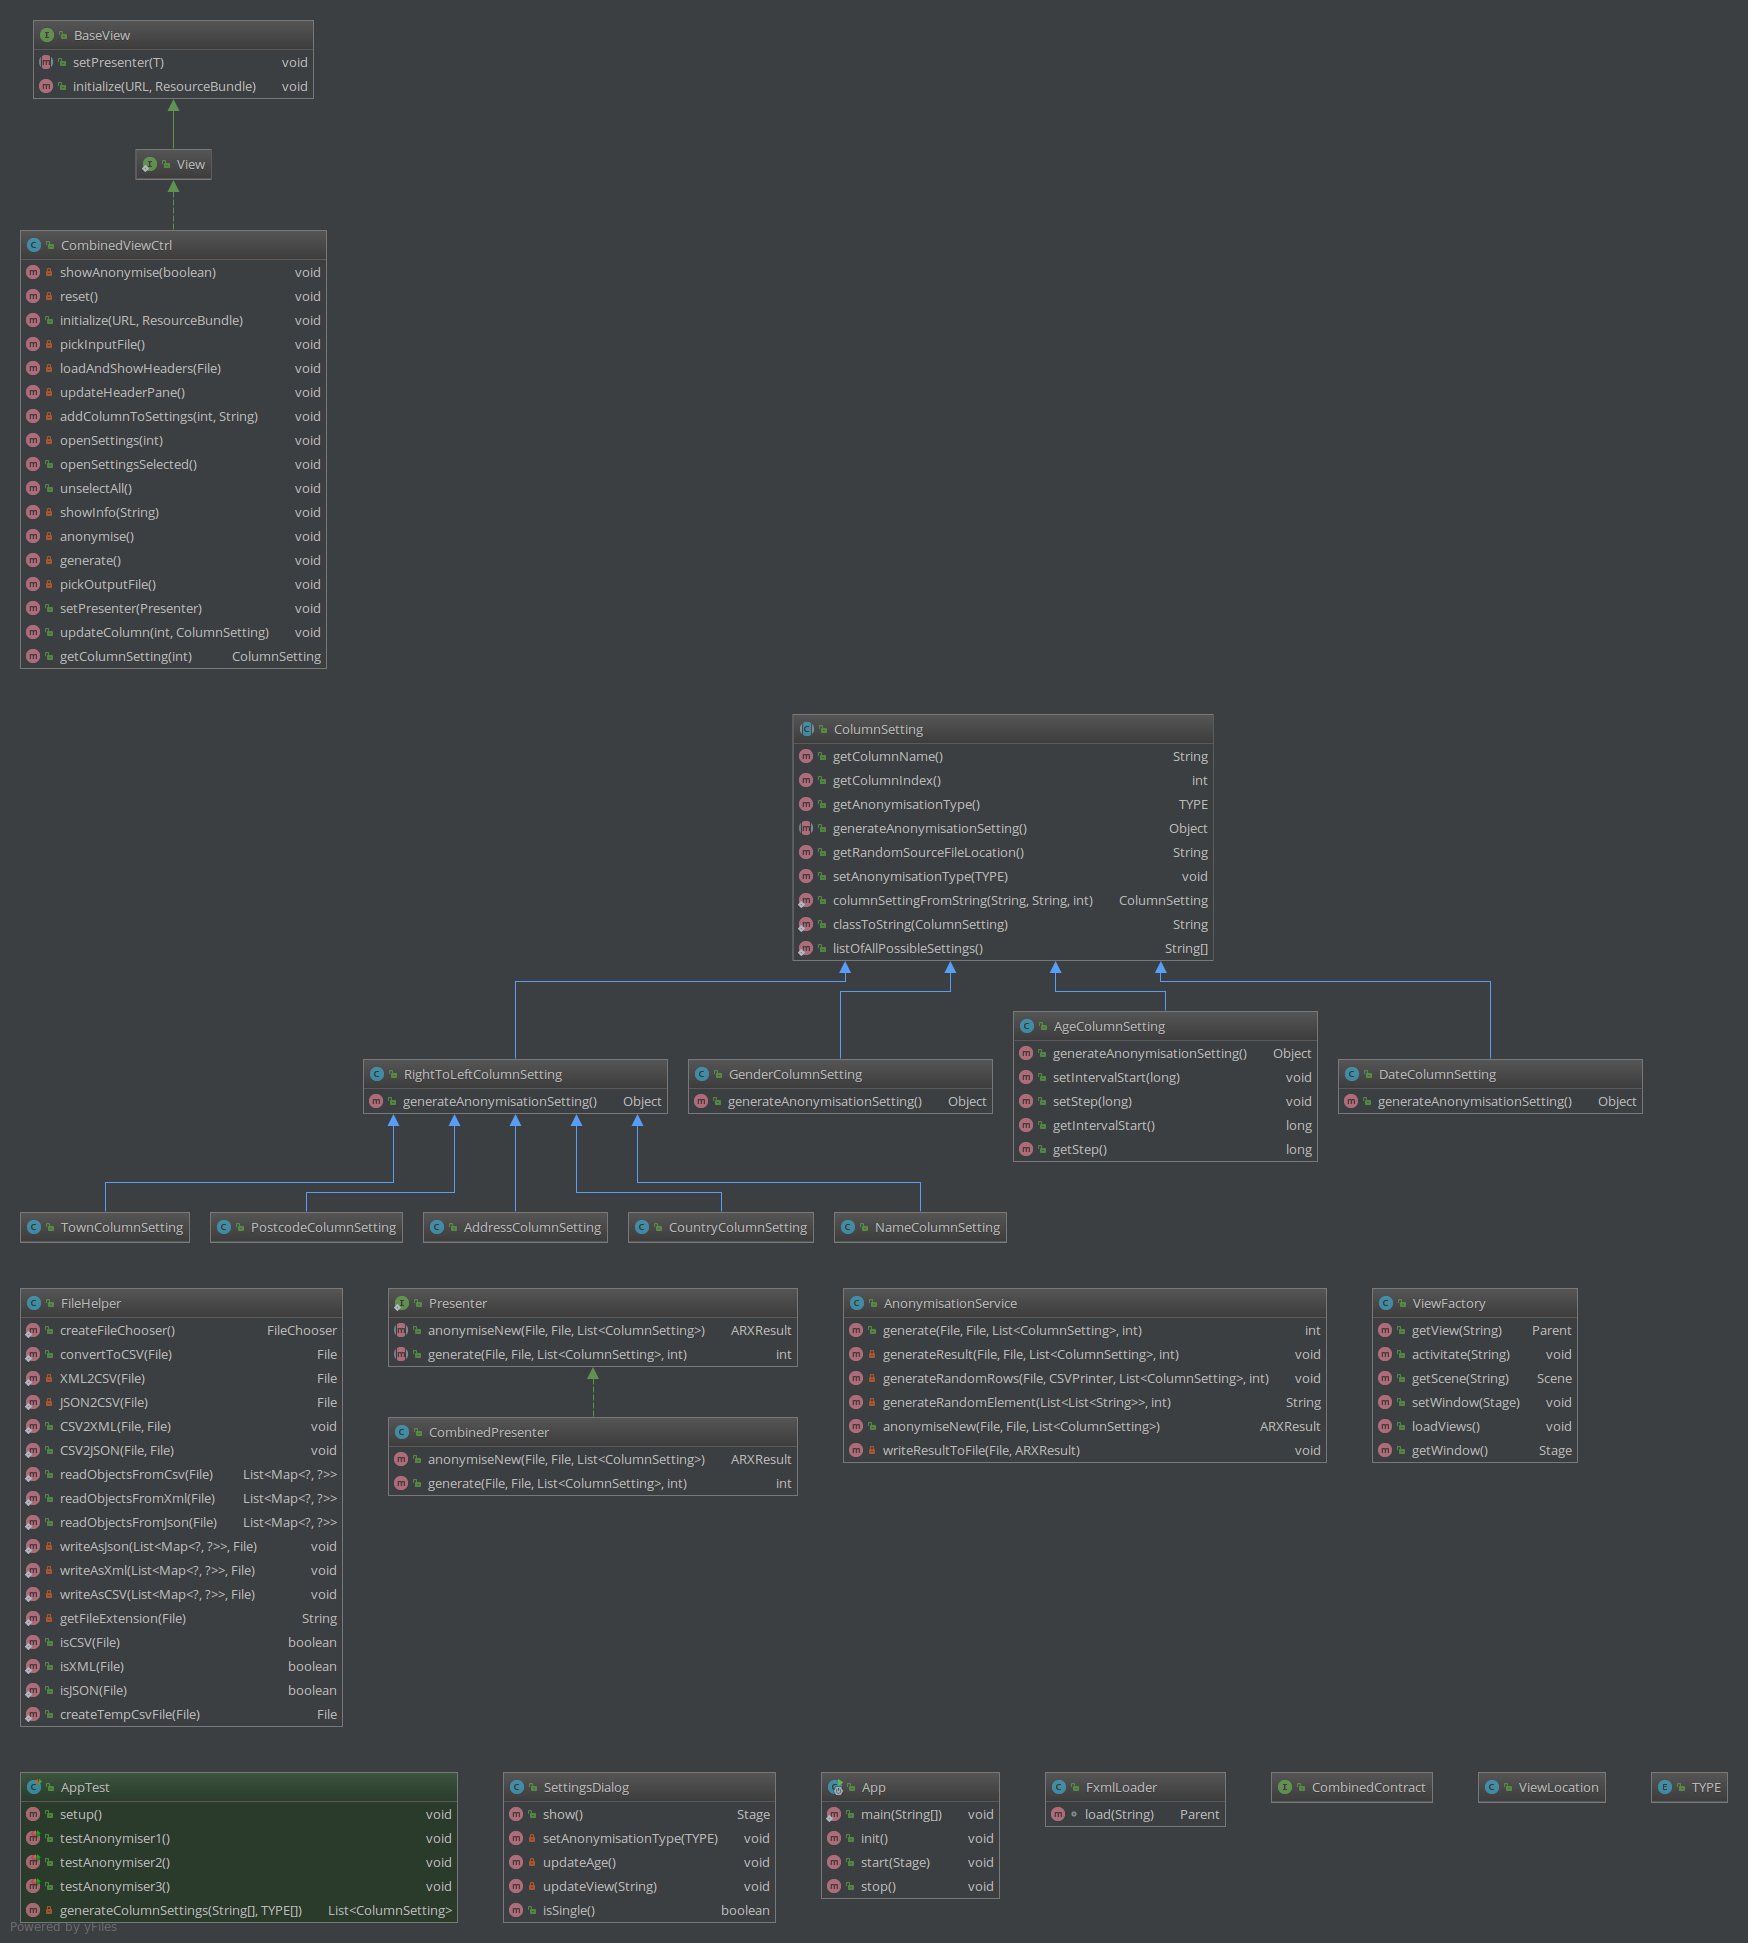Screen dimensions: 1748x1943
Task: Select getStep() in AgeColumnSetting
Action: (x=1165, y=1149)
